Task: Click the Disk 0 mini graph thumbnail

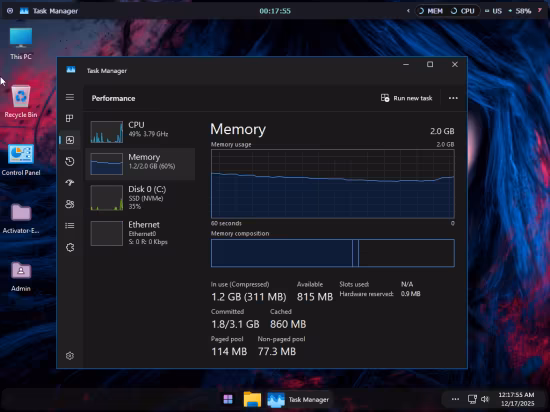Action: 107,198
